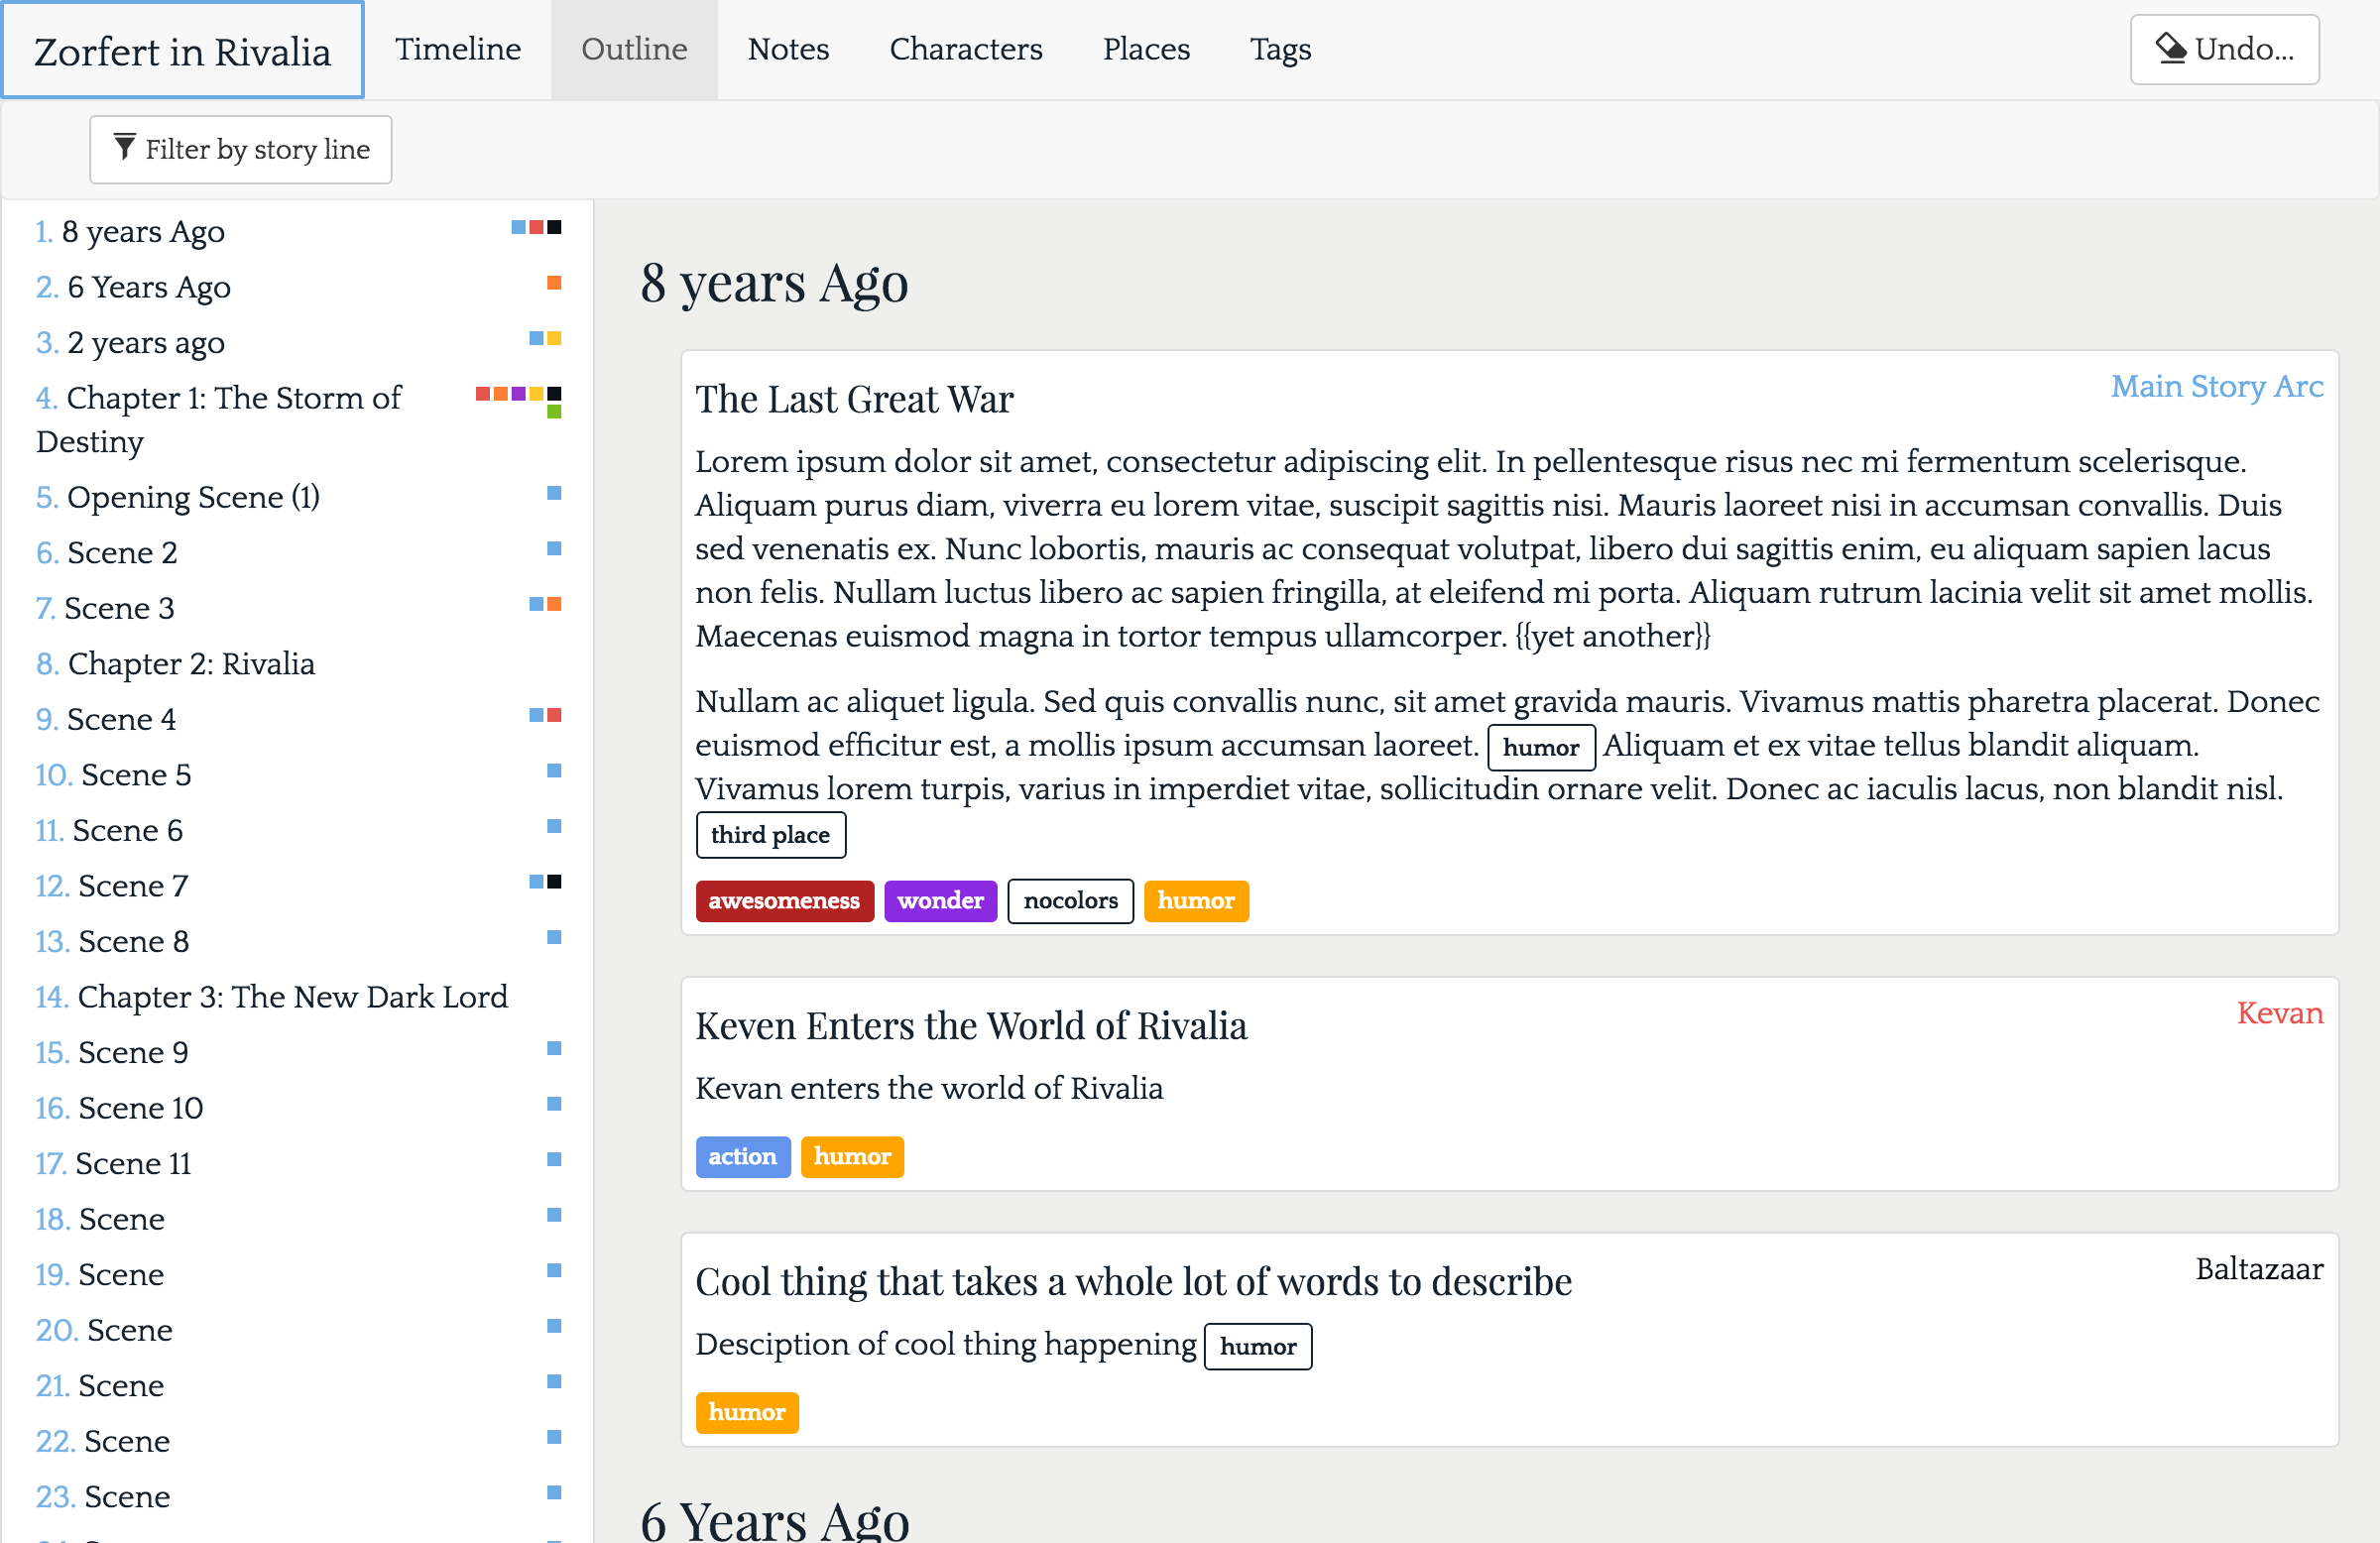Screen dimensions: 2380x1543
Task: Click Main Story Arc line label
Action: (2216, 386)
